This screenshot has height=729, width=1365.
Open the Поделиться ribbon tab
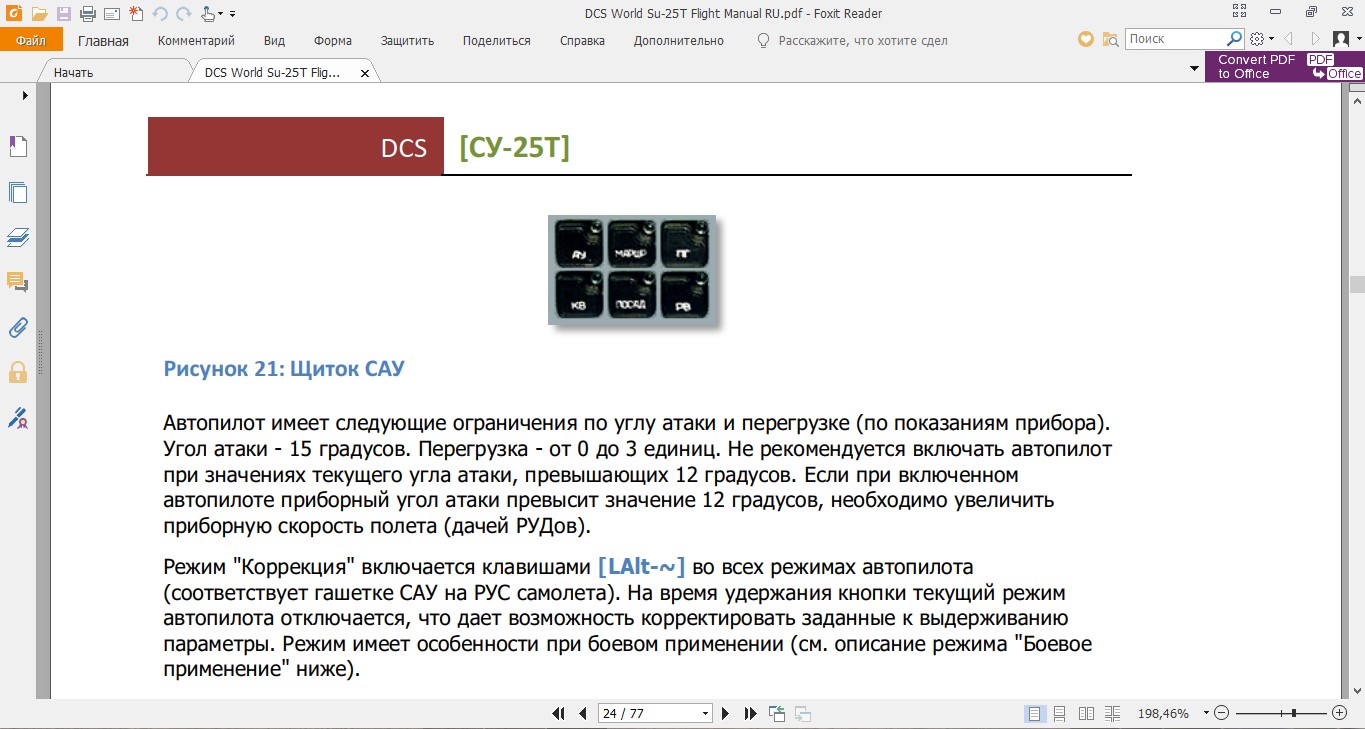pyautogui.click(x=496, y=41)
